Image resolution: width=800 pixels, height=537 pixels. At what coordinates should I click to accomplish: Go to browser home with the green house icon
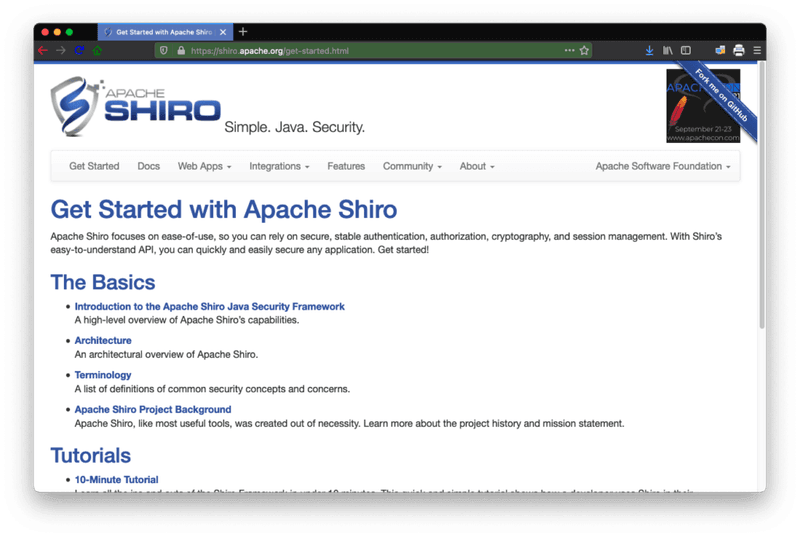click(x=97, y=50)
